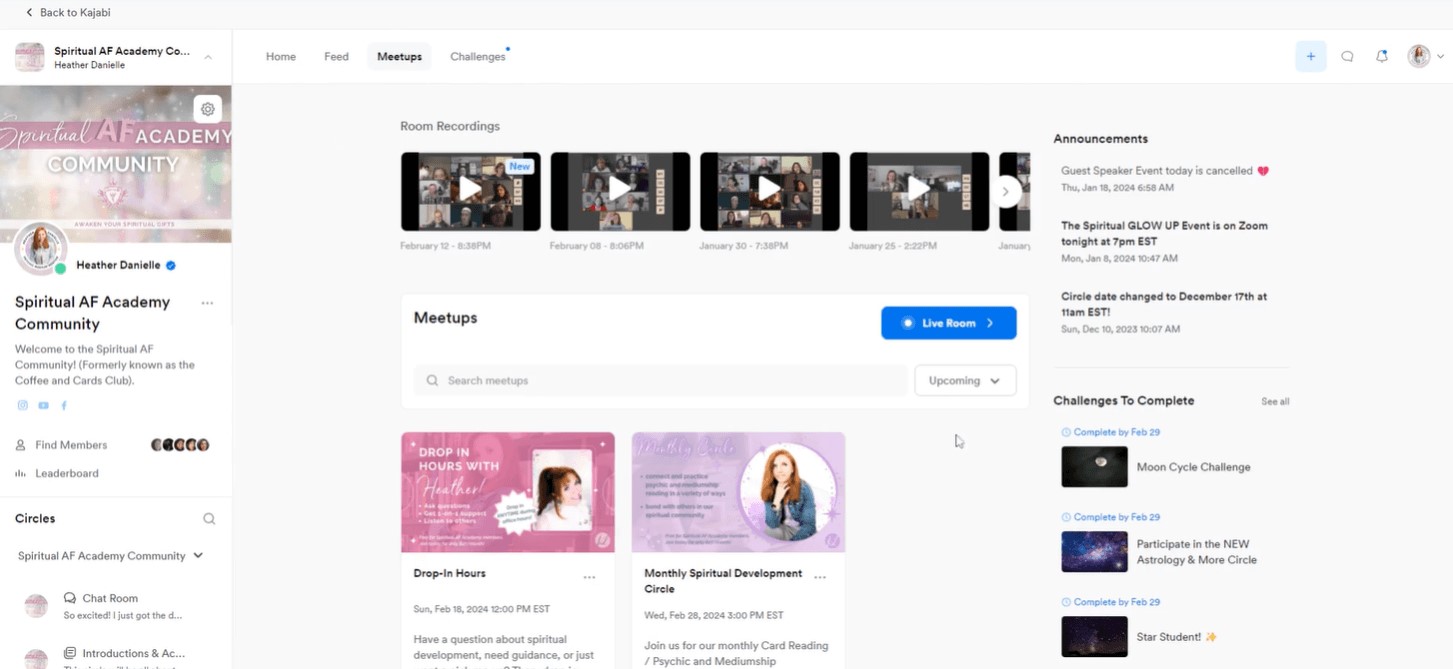Open the Moon Cycle Challenge
Image resolution: width=1453 pixels, height=669 pixels.
click(x=1193, y=467)
